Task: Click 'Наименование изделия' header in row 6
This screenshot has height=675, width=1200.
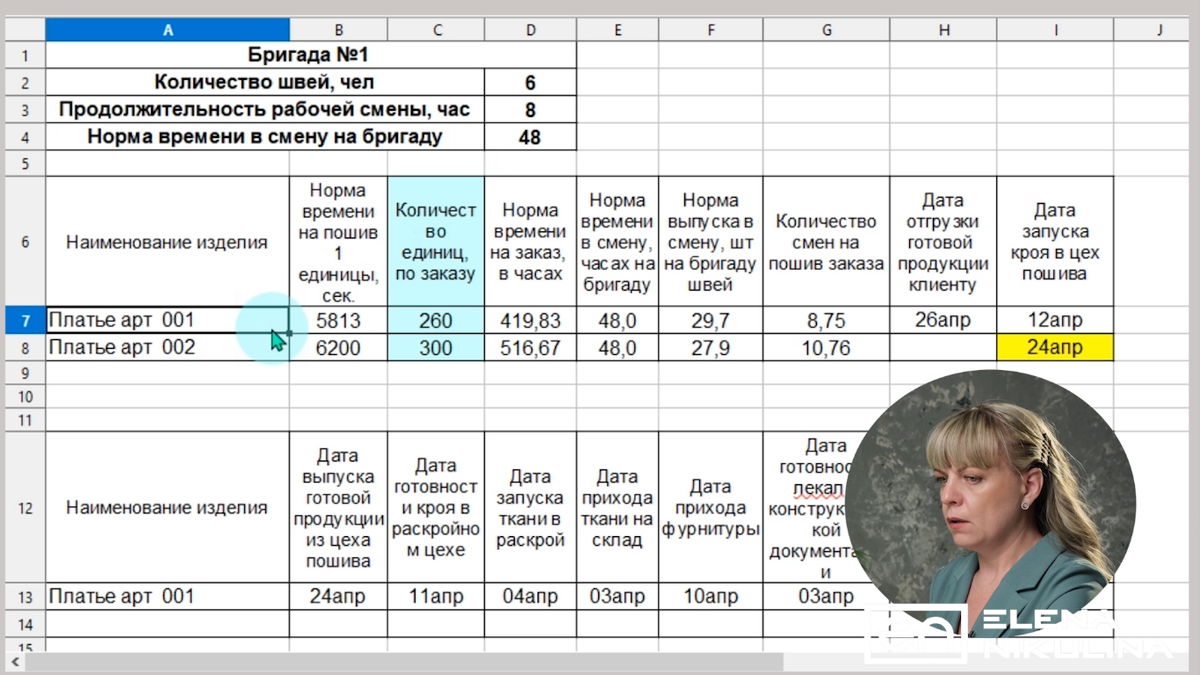Action: pos(168,242)
